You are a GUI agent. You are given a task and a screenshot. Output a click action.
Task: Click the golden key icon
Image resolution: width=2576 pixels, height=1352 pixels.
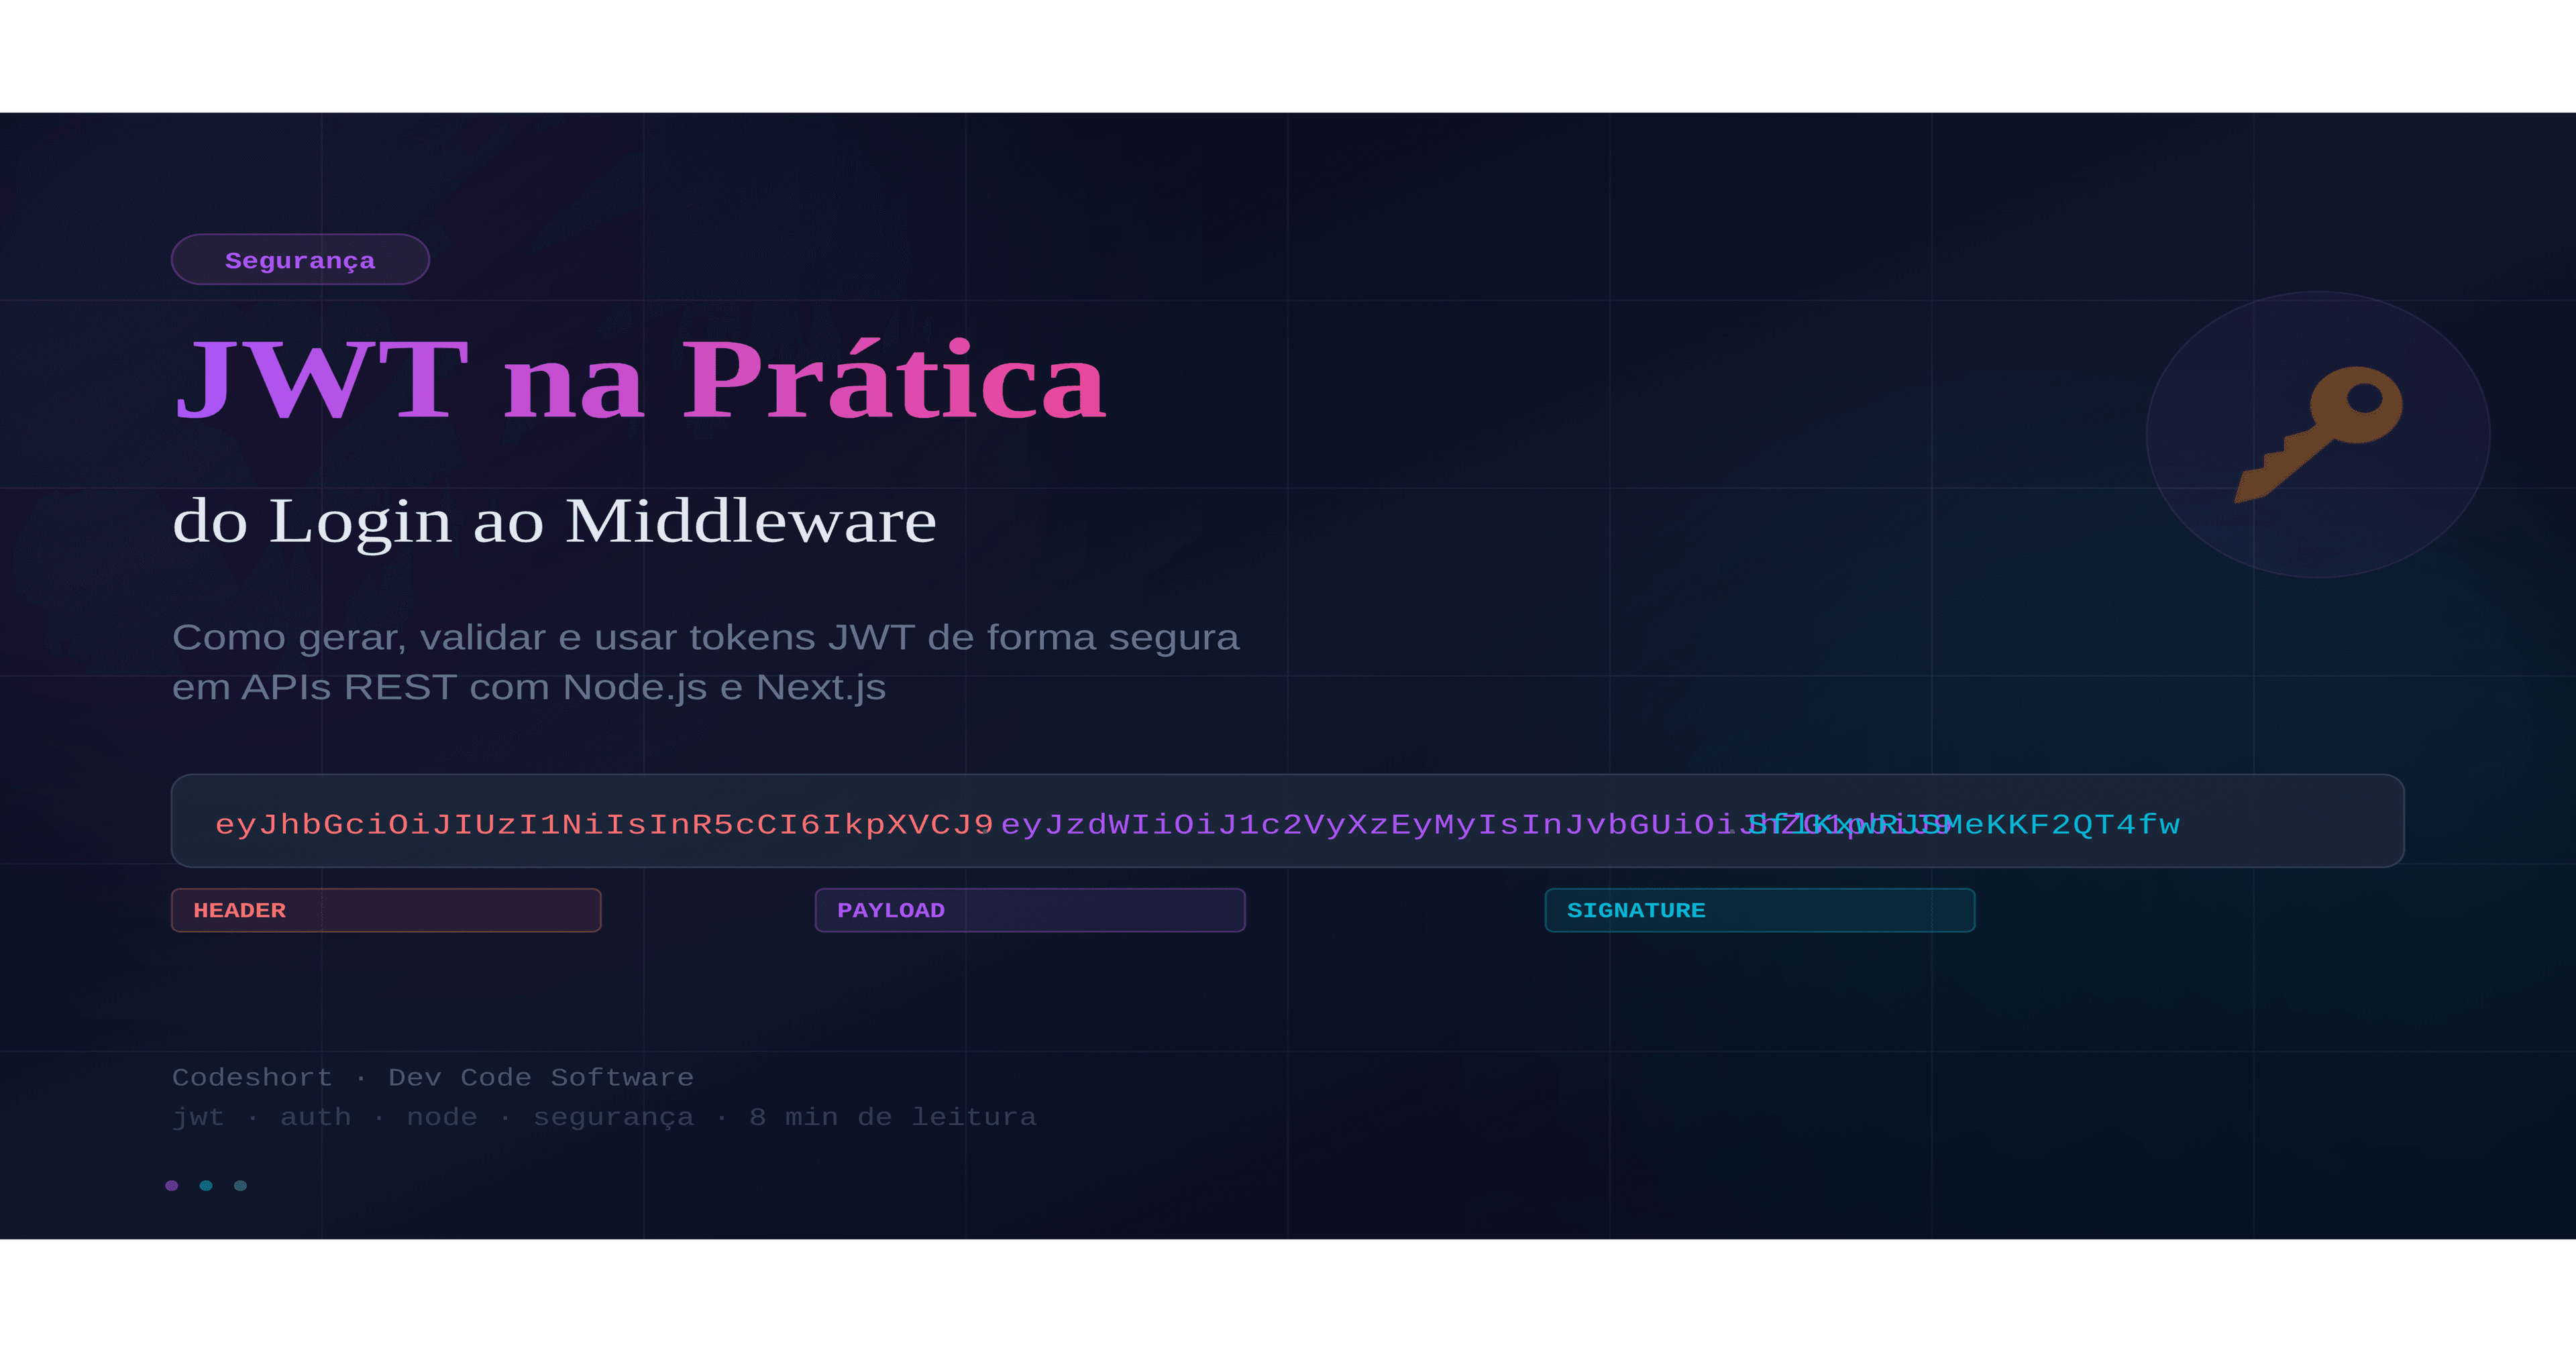coord(2319,434)
